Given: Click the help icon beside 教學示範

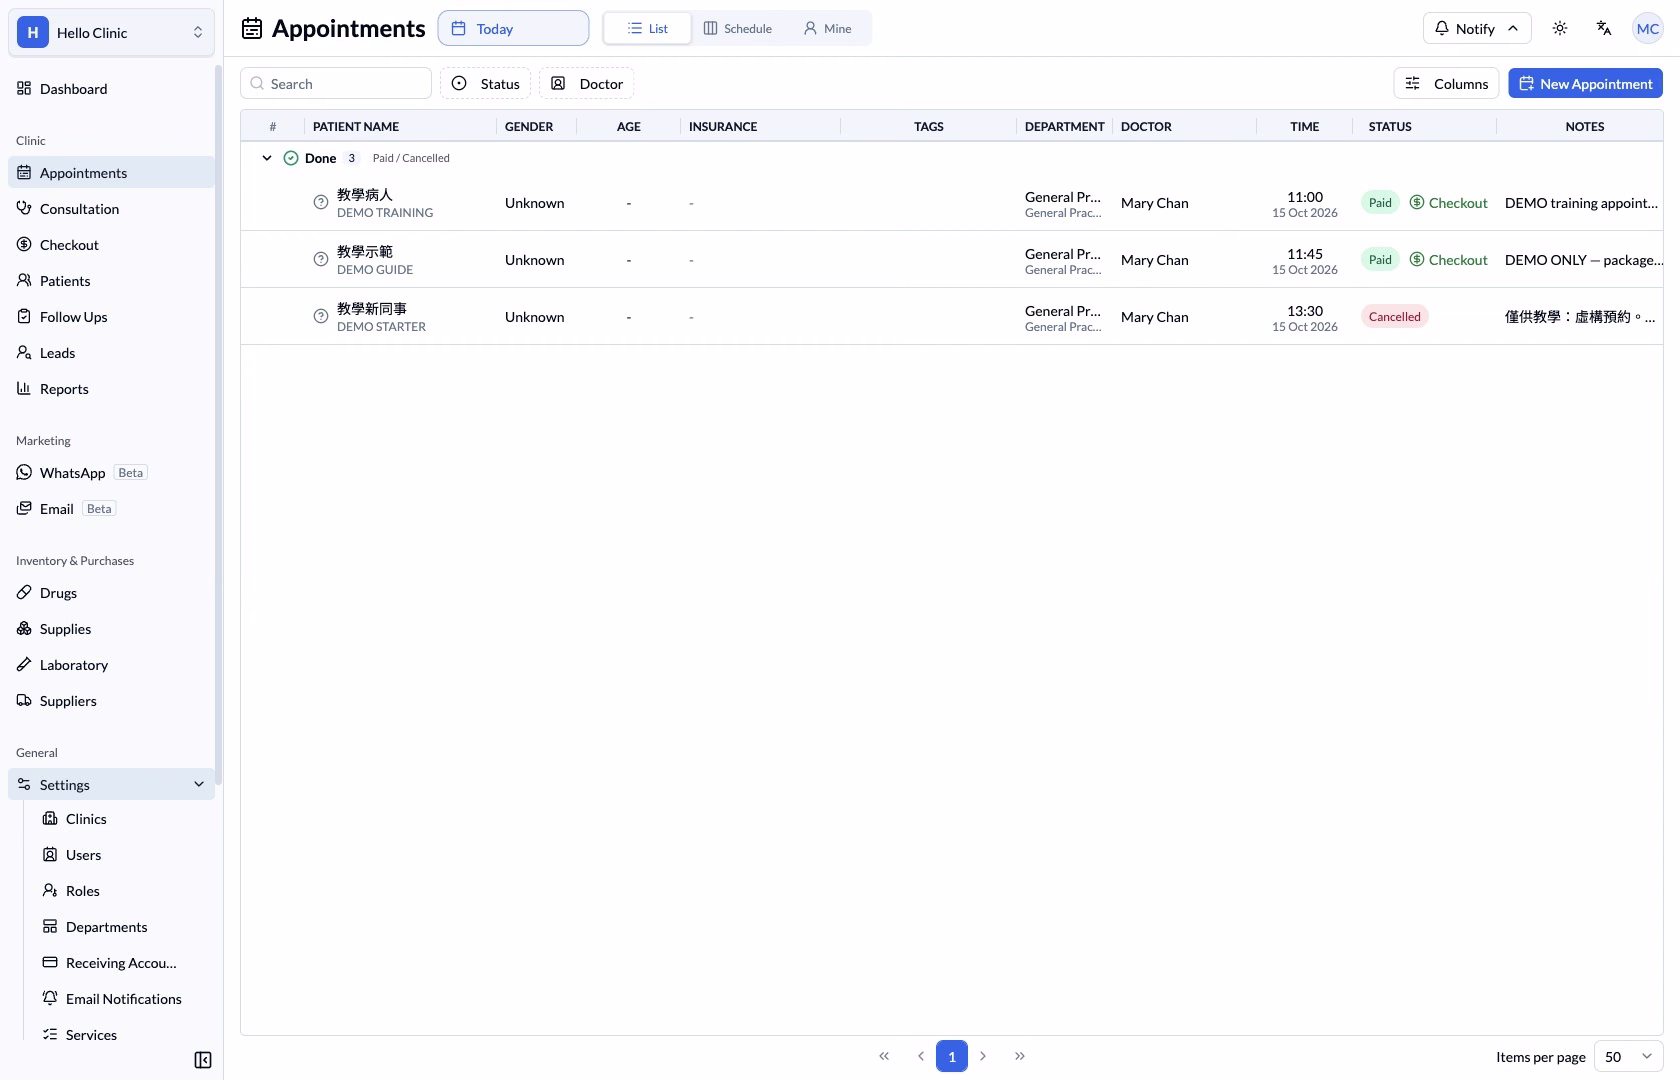Looking at the screenshot, I should [321, 260].
